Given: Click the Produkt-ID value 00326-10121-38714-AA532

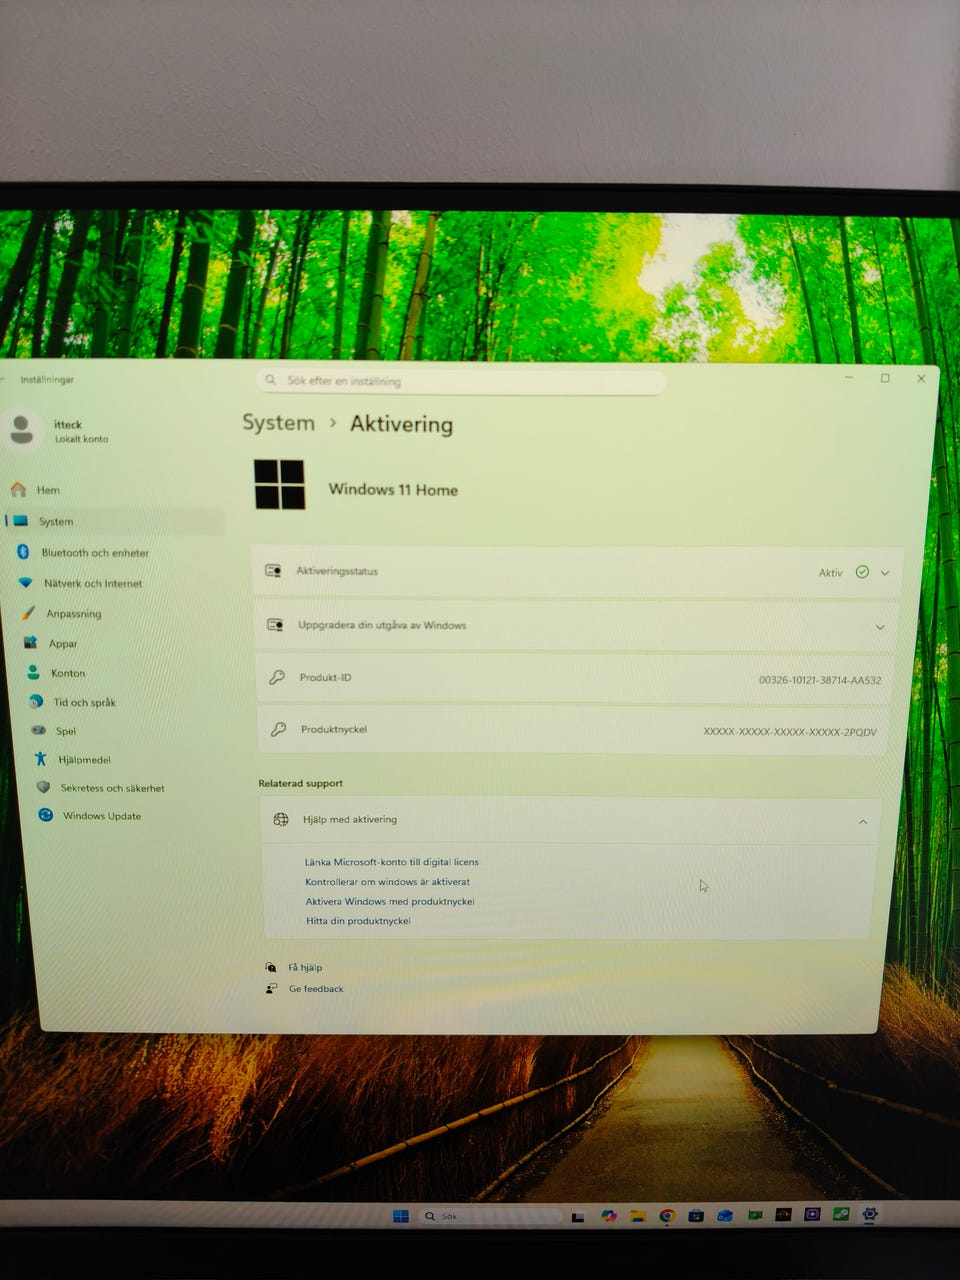Looking at the screenshot, I should pos(820,680).
